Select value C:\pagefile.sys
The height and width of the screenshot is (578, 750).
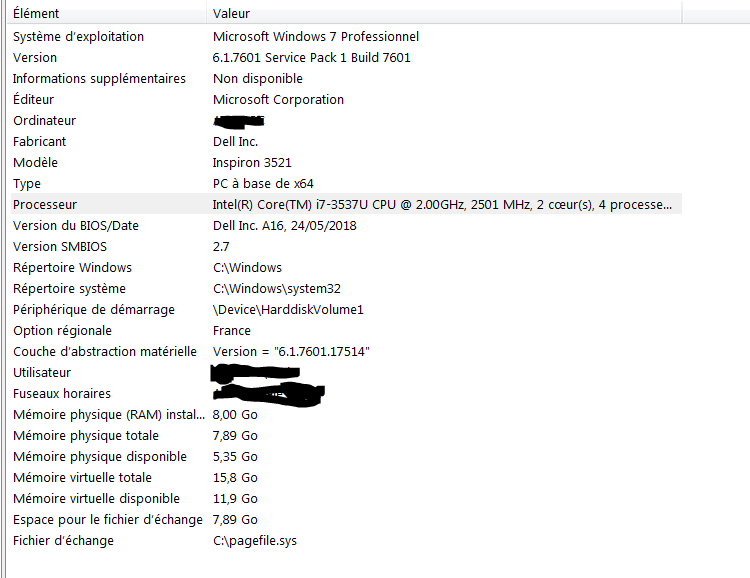[255, 541]
